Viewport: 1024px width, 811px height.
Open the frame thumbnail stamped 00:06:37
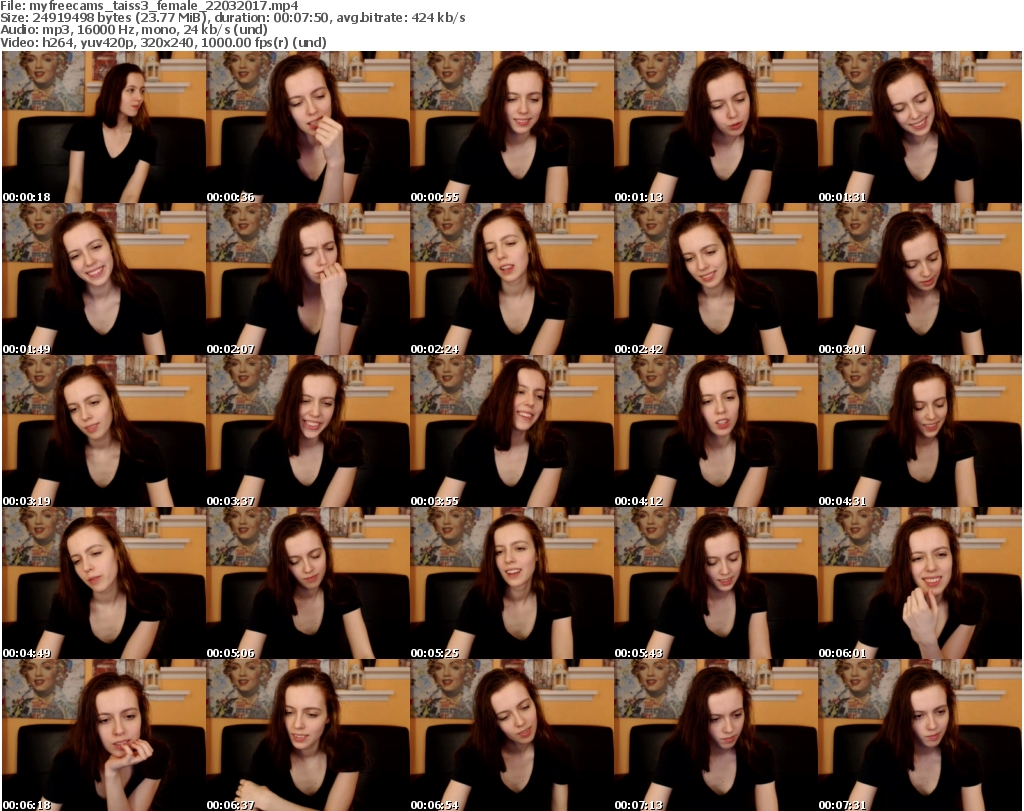pyautogui.click(x=308, y=735)
